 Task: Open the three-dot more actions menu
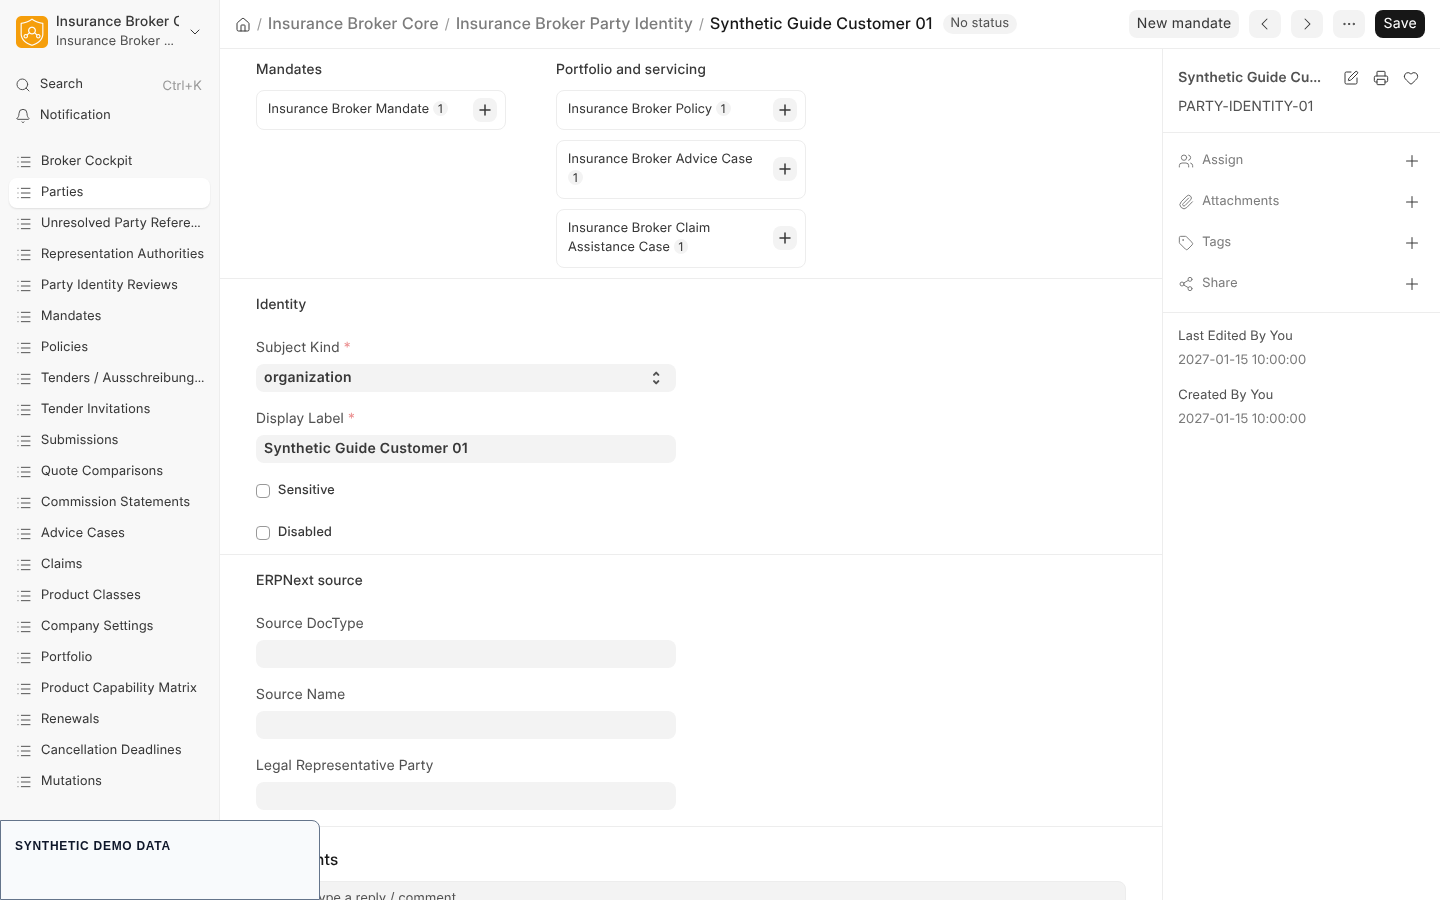(1349, 24)
